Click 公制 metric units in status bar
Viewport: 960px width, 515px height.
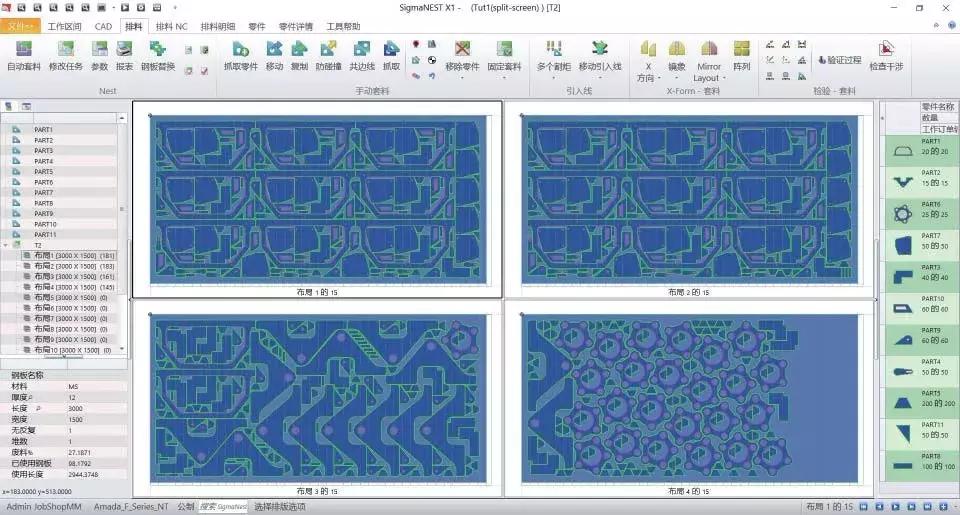[x=186, y=506]
